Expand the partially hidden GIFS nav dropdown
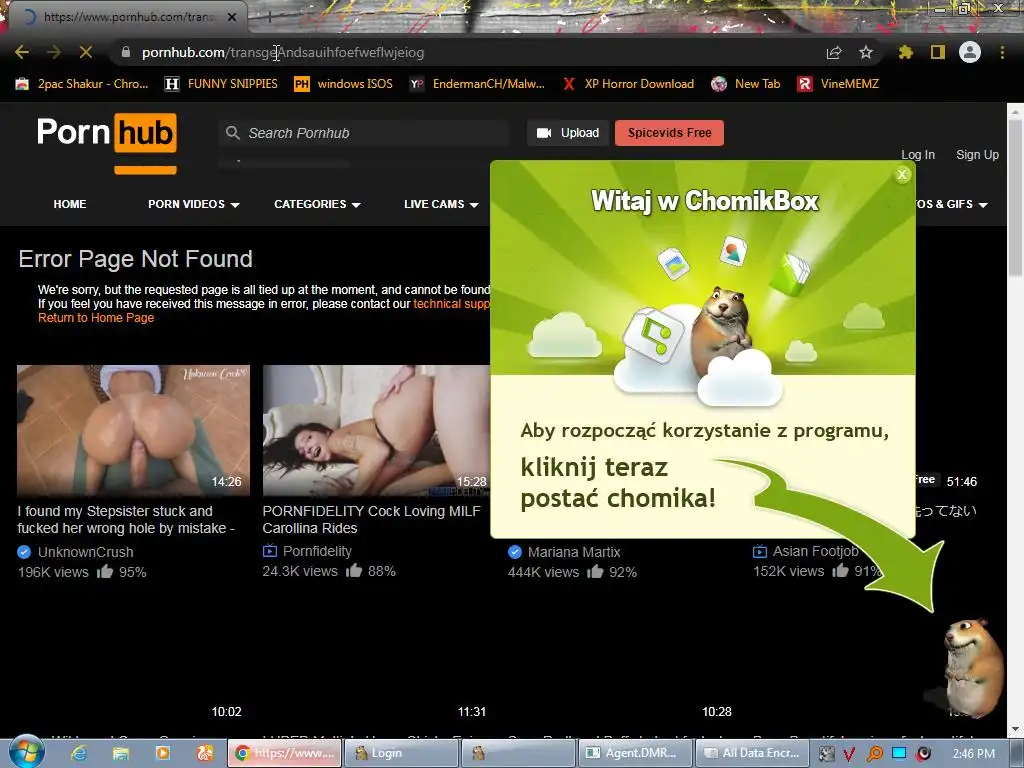The image size is (1024, 768). tap(952, 204)
